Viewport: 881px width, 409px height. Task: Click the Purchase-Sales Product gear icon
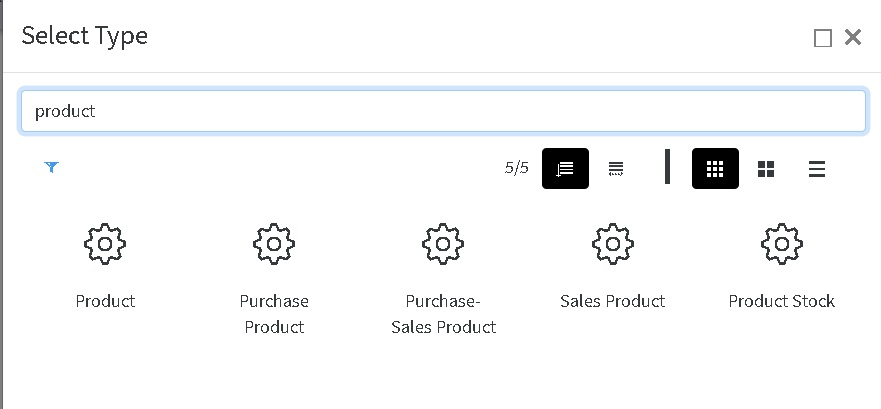tap(443, 244)
